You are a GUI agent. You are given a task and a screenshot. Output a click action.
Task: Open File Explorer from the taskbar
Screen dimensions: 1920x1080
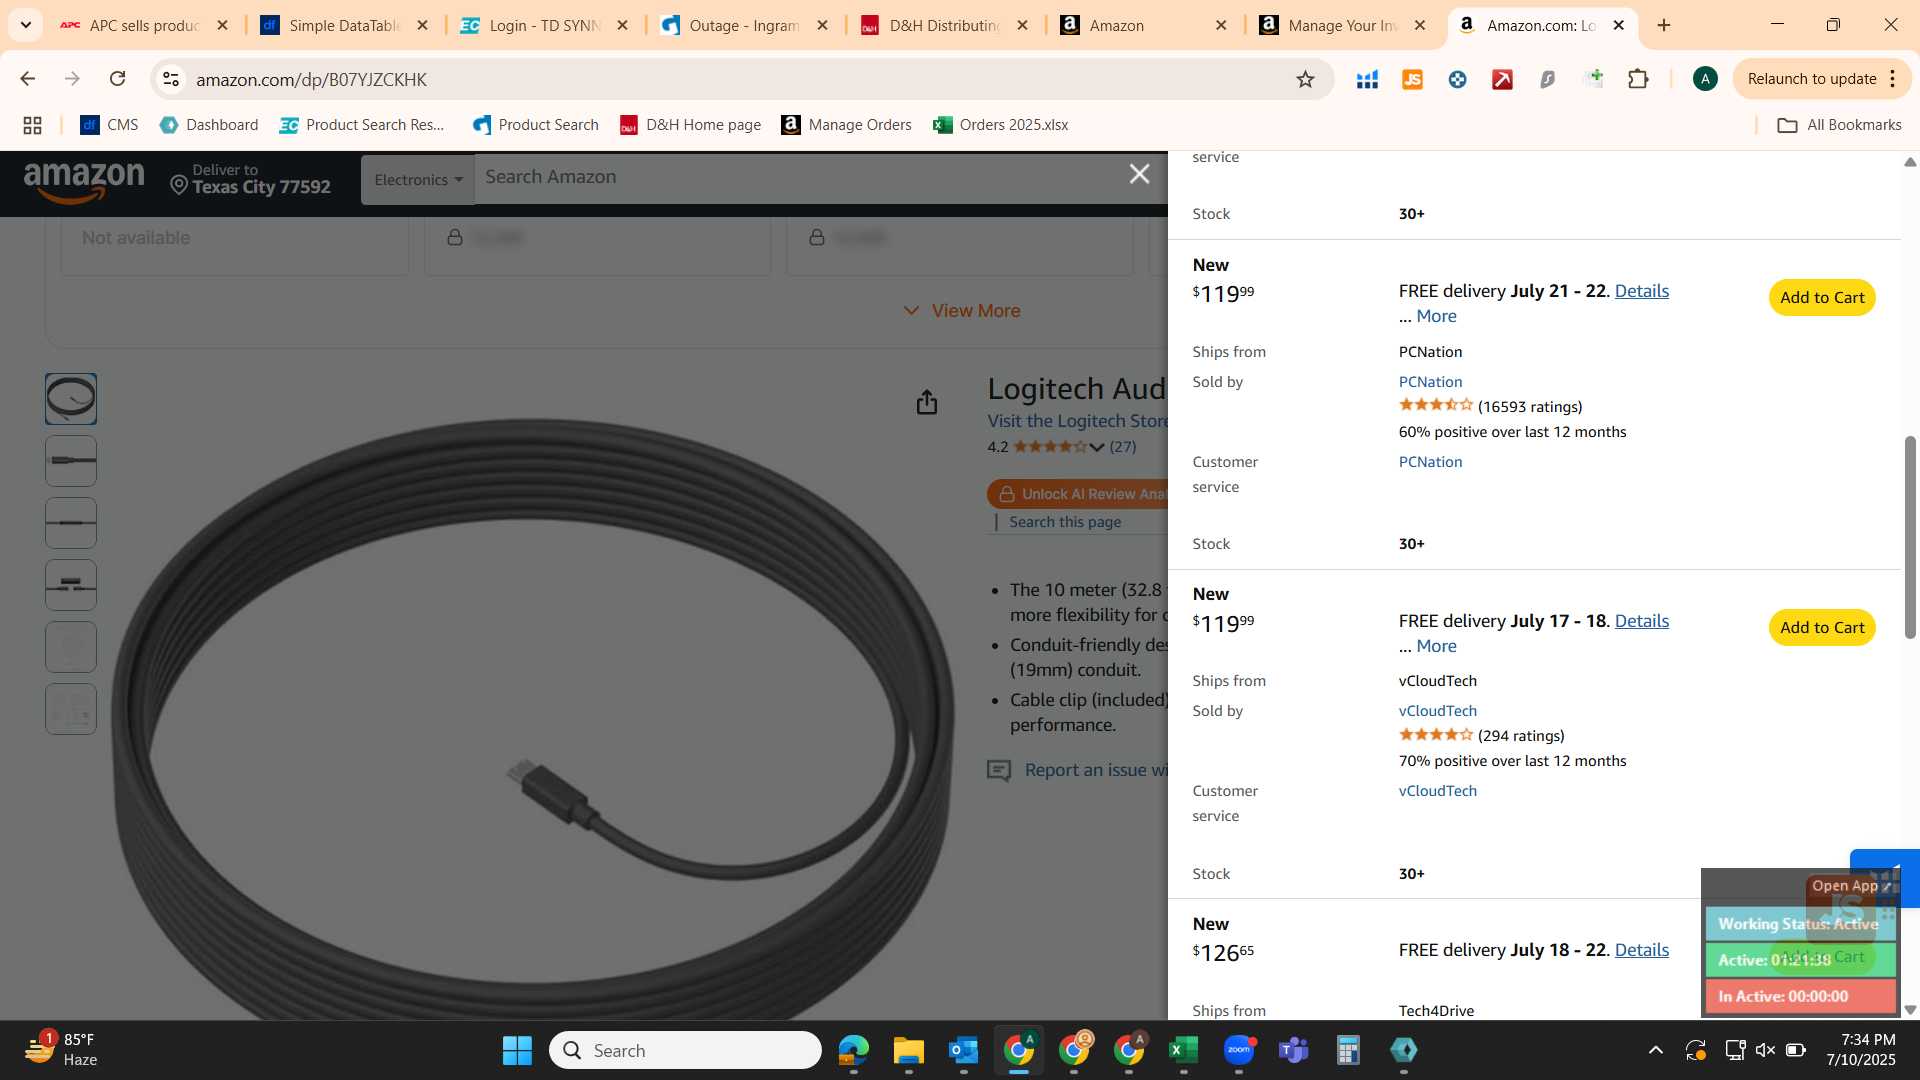908,1050
